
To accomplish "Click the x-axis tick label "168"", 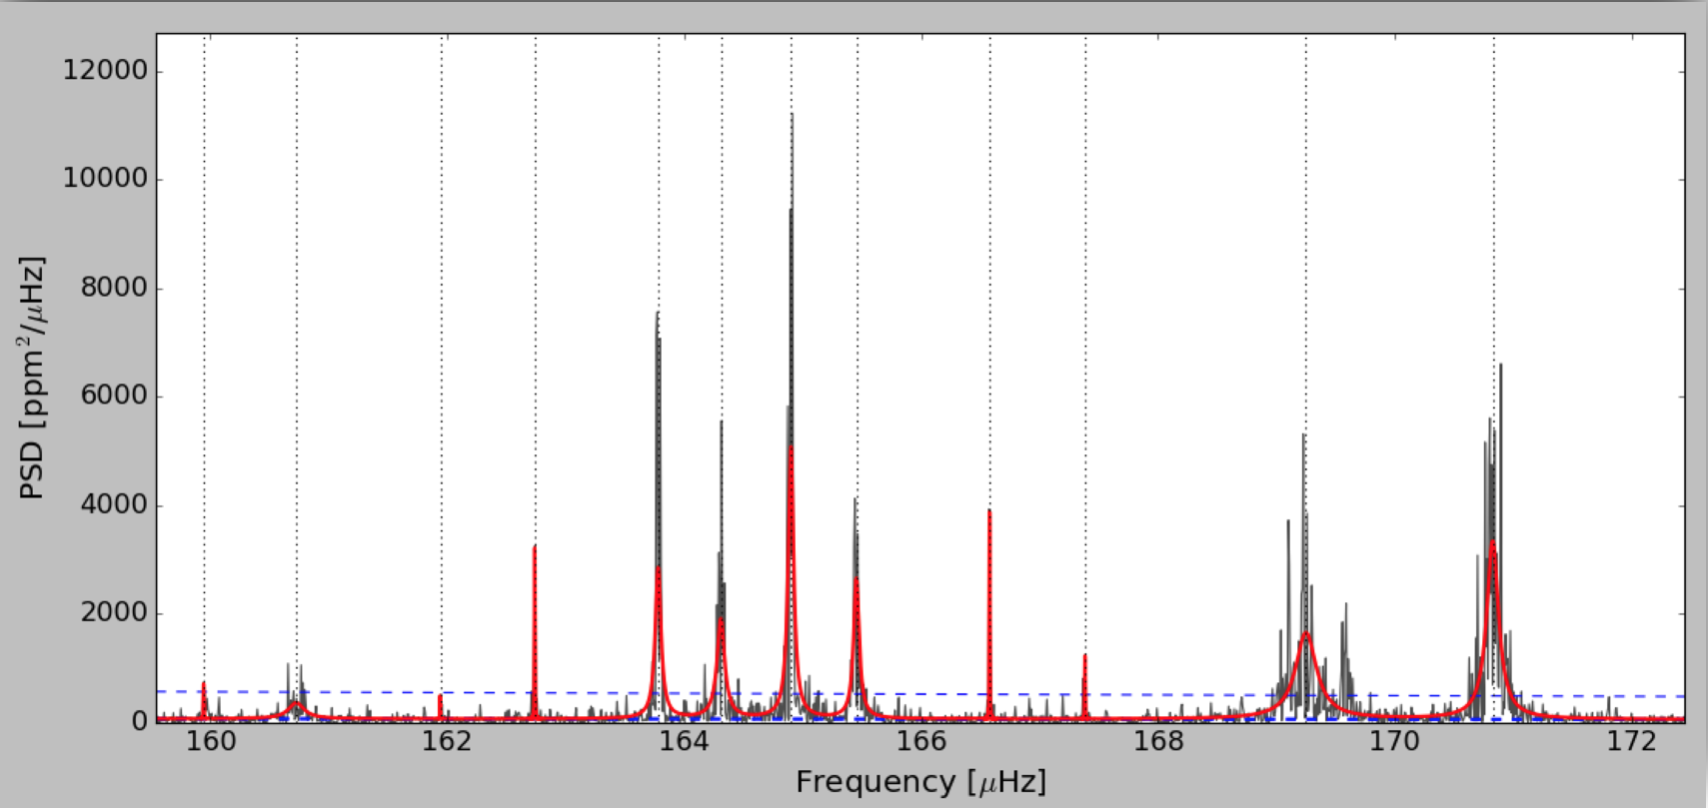I will click(1159, 742).
